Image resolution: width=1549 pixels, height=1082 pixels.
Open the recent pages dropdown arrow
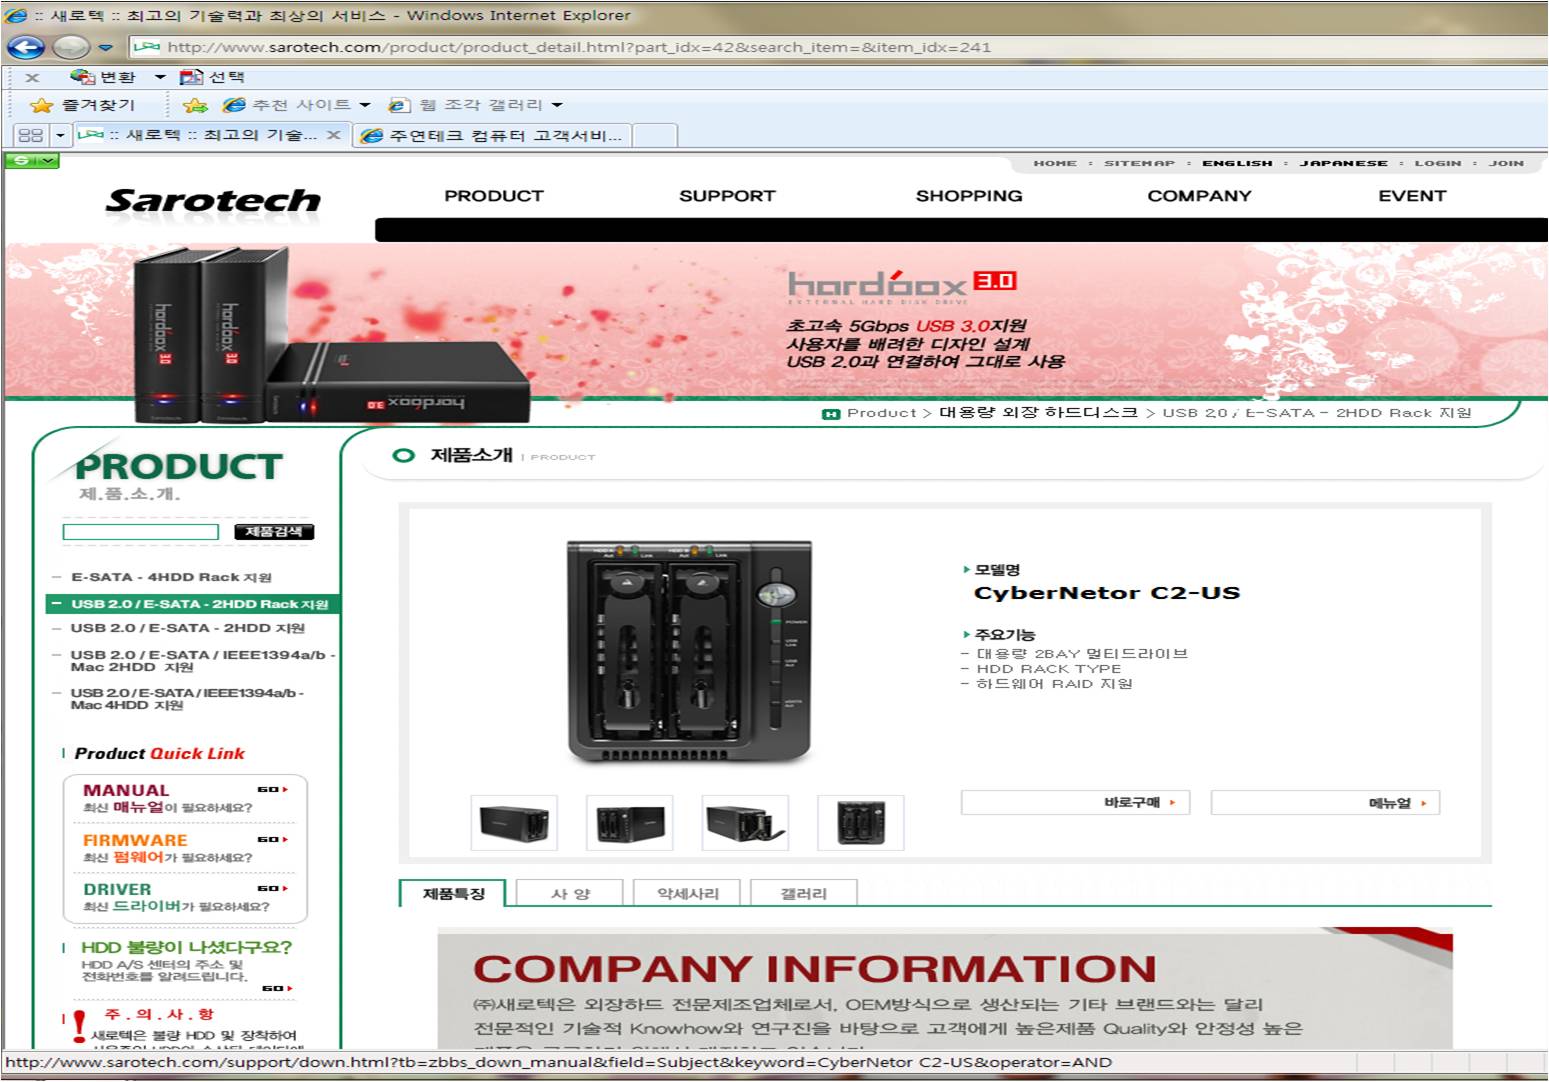point(106,47)
